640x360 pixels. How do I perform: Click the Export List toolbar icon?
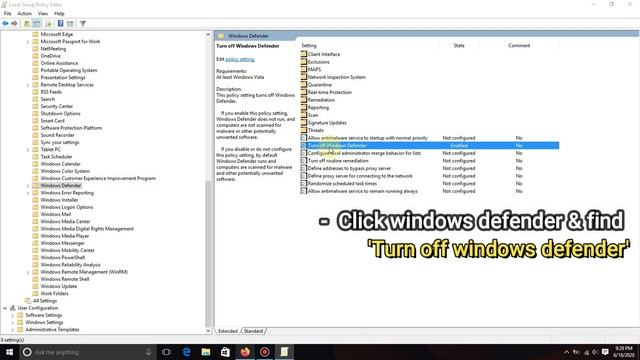pos(49,24)
